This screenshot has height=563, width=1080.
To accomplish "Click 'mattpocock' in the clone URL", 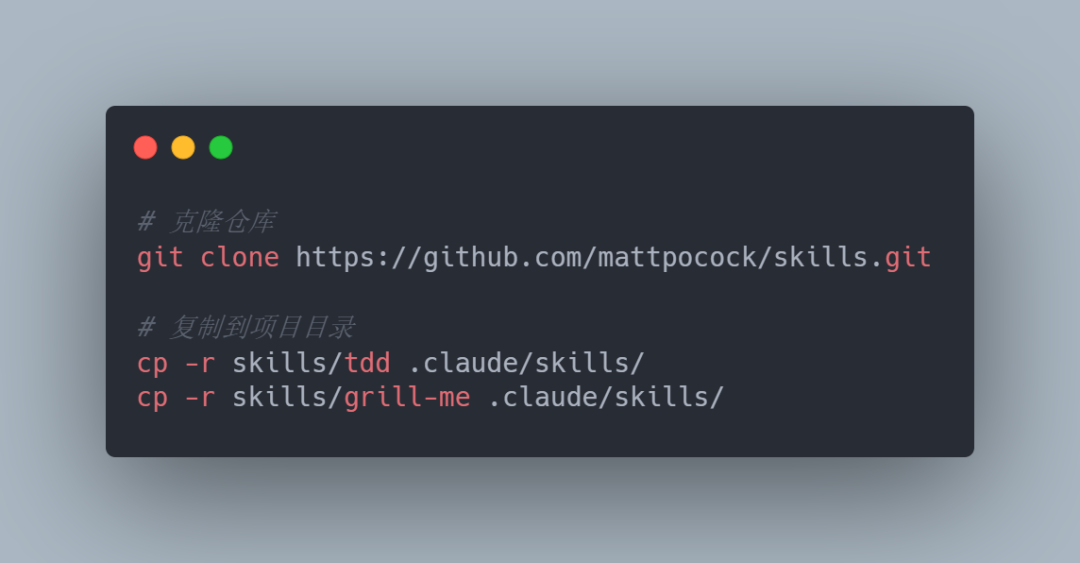I will 677,258.
